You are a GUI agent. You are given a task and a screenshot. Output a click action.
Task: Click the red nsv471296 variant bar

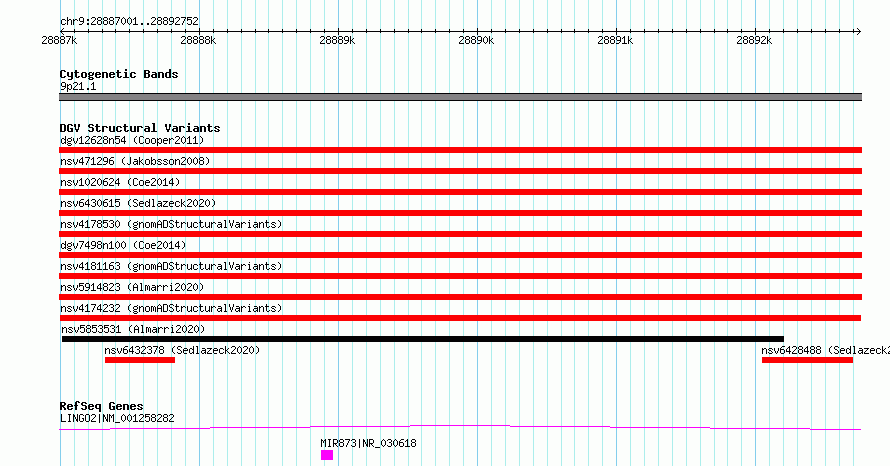tap(460, 171)
